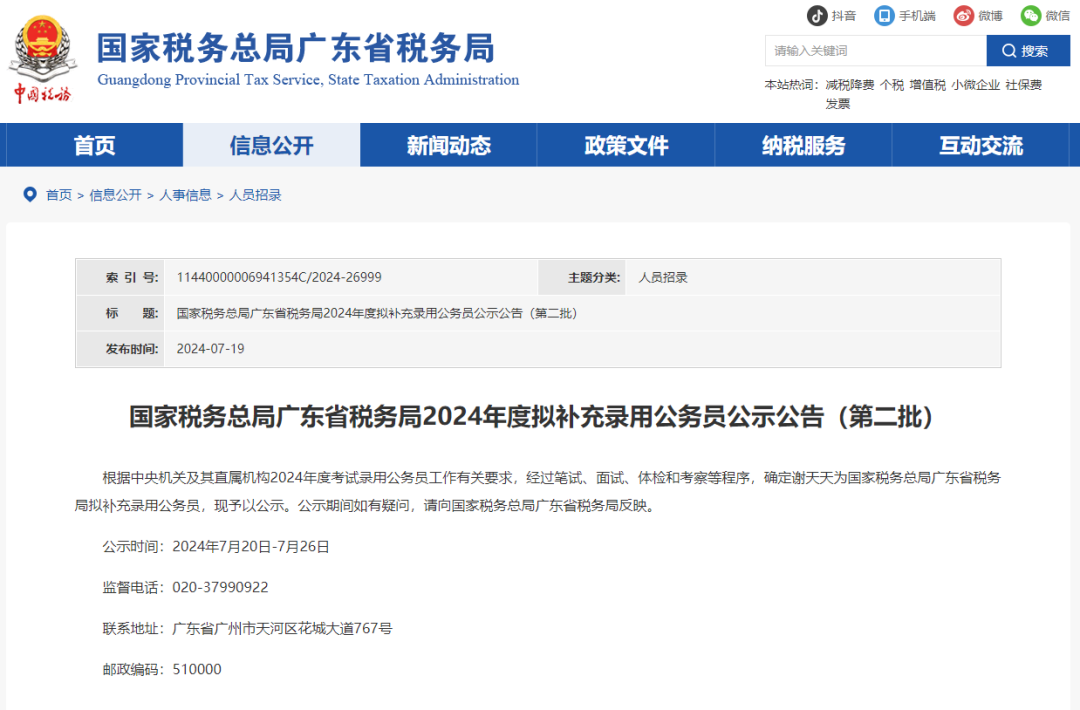Open the 新闻动态 menu item
Image resolution: width=1080 pixels, height=710 pixels.
[x=447, y=145]
